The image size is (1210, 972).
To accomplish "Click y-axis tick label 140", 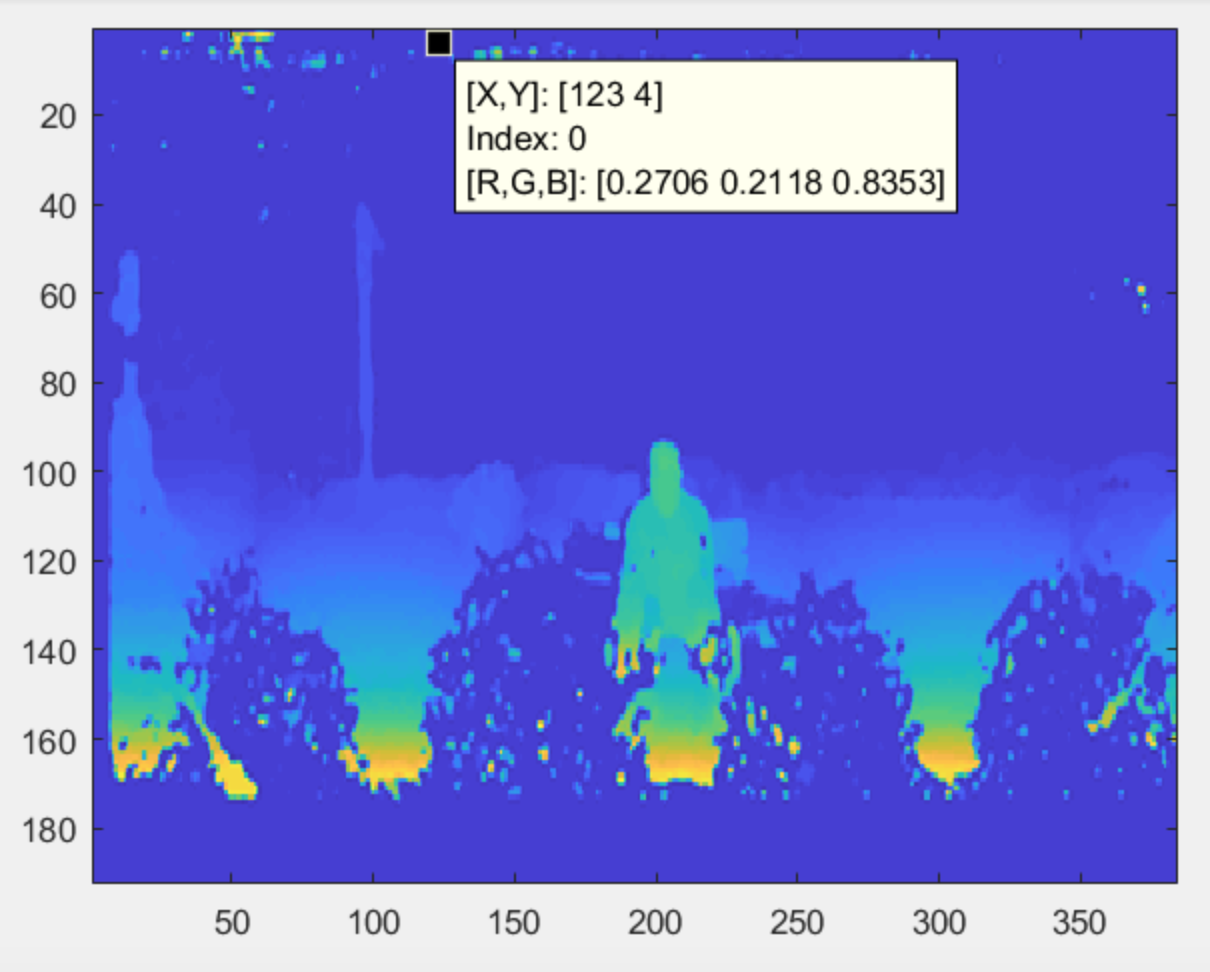I will pyautogui.click(x=51, y=650).
